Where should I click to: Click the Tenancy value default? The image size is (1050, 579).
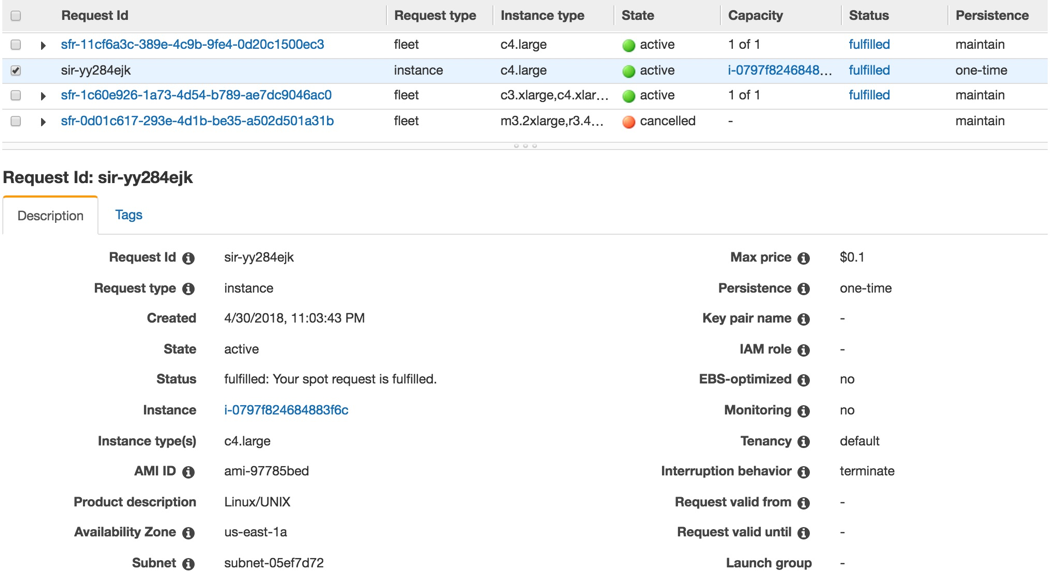coord(859,441)
